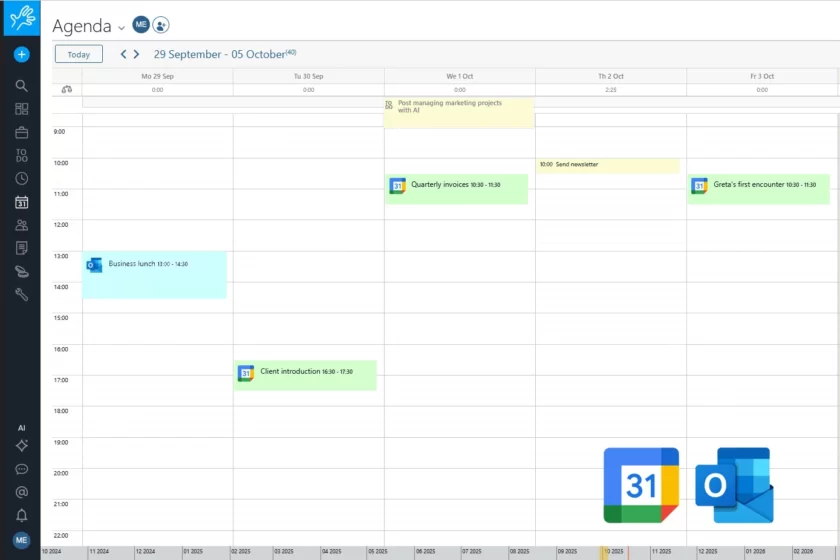
Task: Click the Today button
Action: [x=78, y=54]
